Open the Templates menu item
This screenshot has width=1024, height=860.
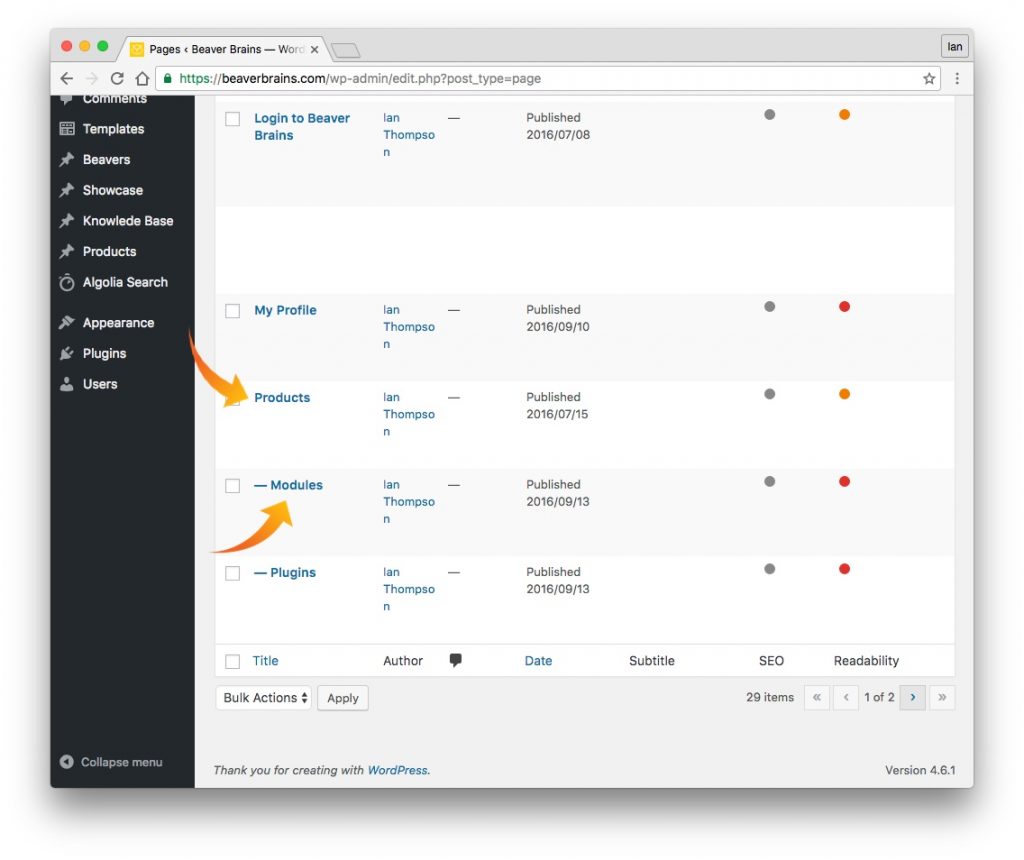pos(113,129)
